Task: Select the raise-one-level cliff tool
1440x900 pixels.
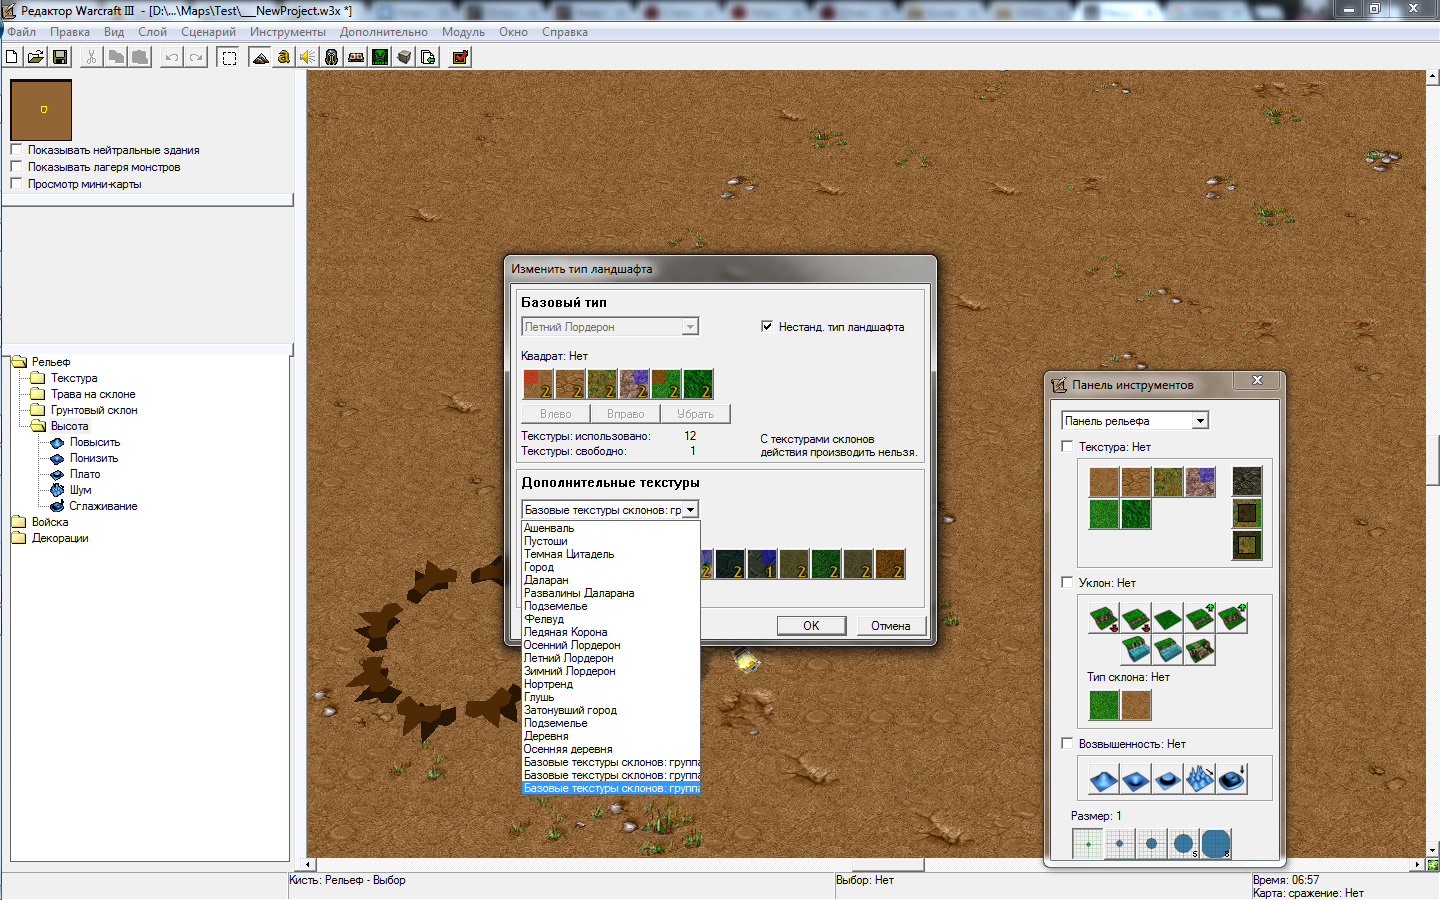Action: (1200, 618)
